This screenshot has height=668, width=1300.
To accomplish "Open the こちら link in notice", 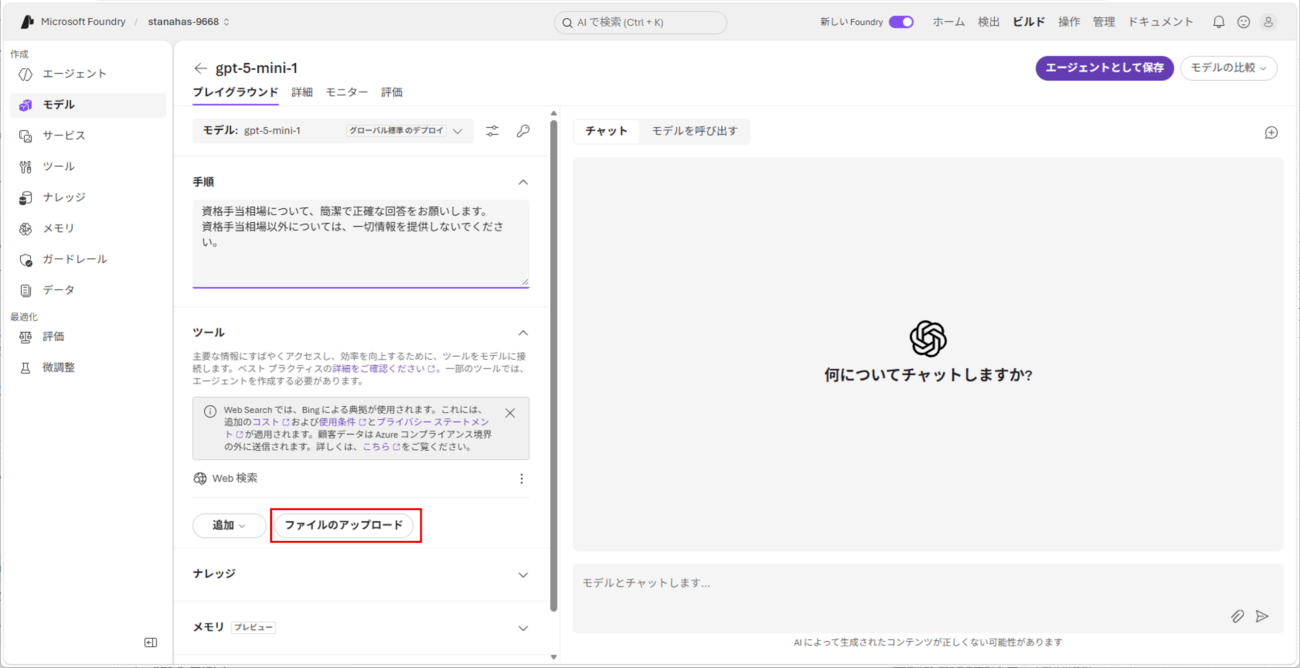I will (381, 447).
